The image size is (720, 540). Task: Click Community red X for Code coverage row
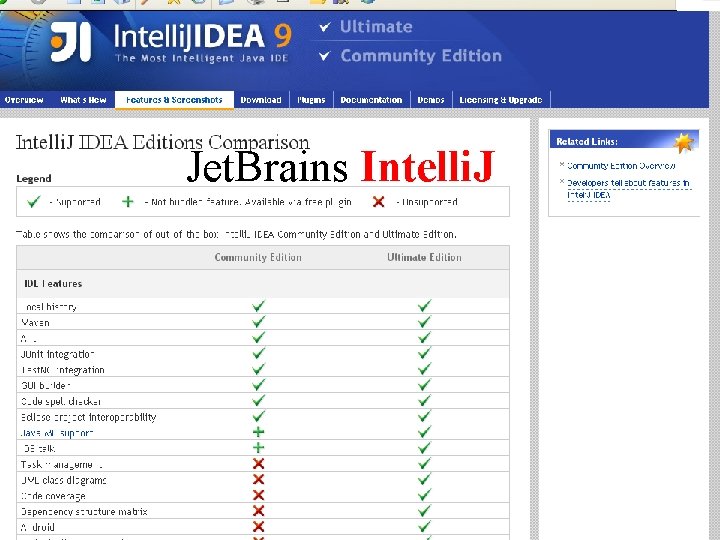pyautogui.click(x=259, y=495)
